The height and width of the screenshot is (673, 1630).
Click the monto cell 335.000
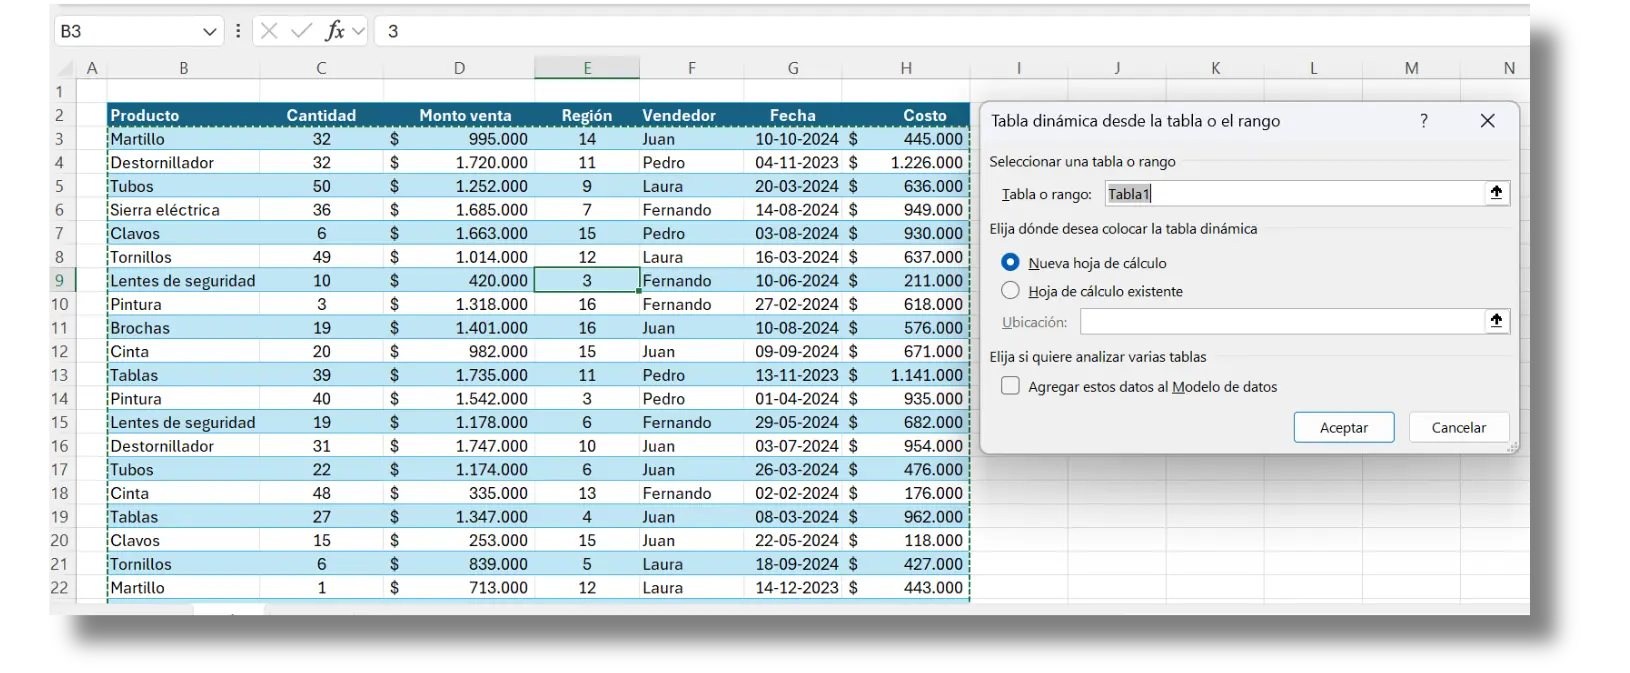pyautogui.click(x=459, y=493)
